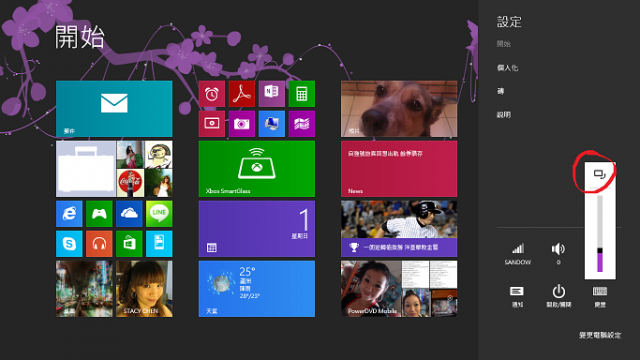Viewport: 640px width, 360px height.
Task: Open the SANDOW network settings icon
Action: click(x=518, y=254)
